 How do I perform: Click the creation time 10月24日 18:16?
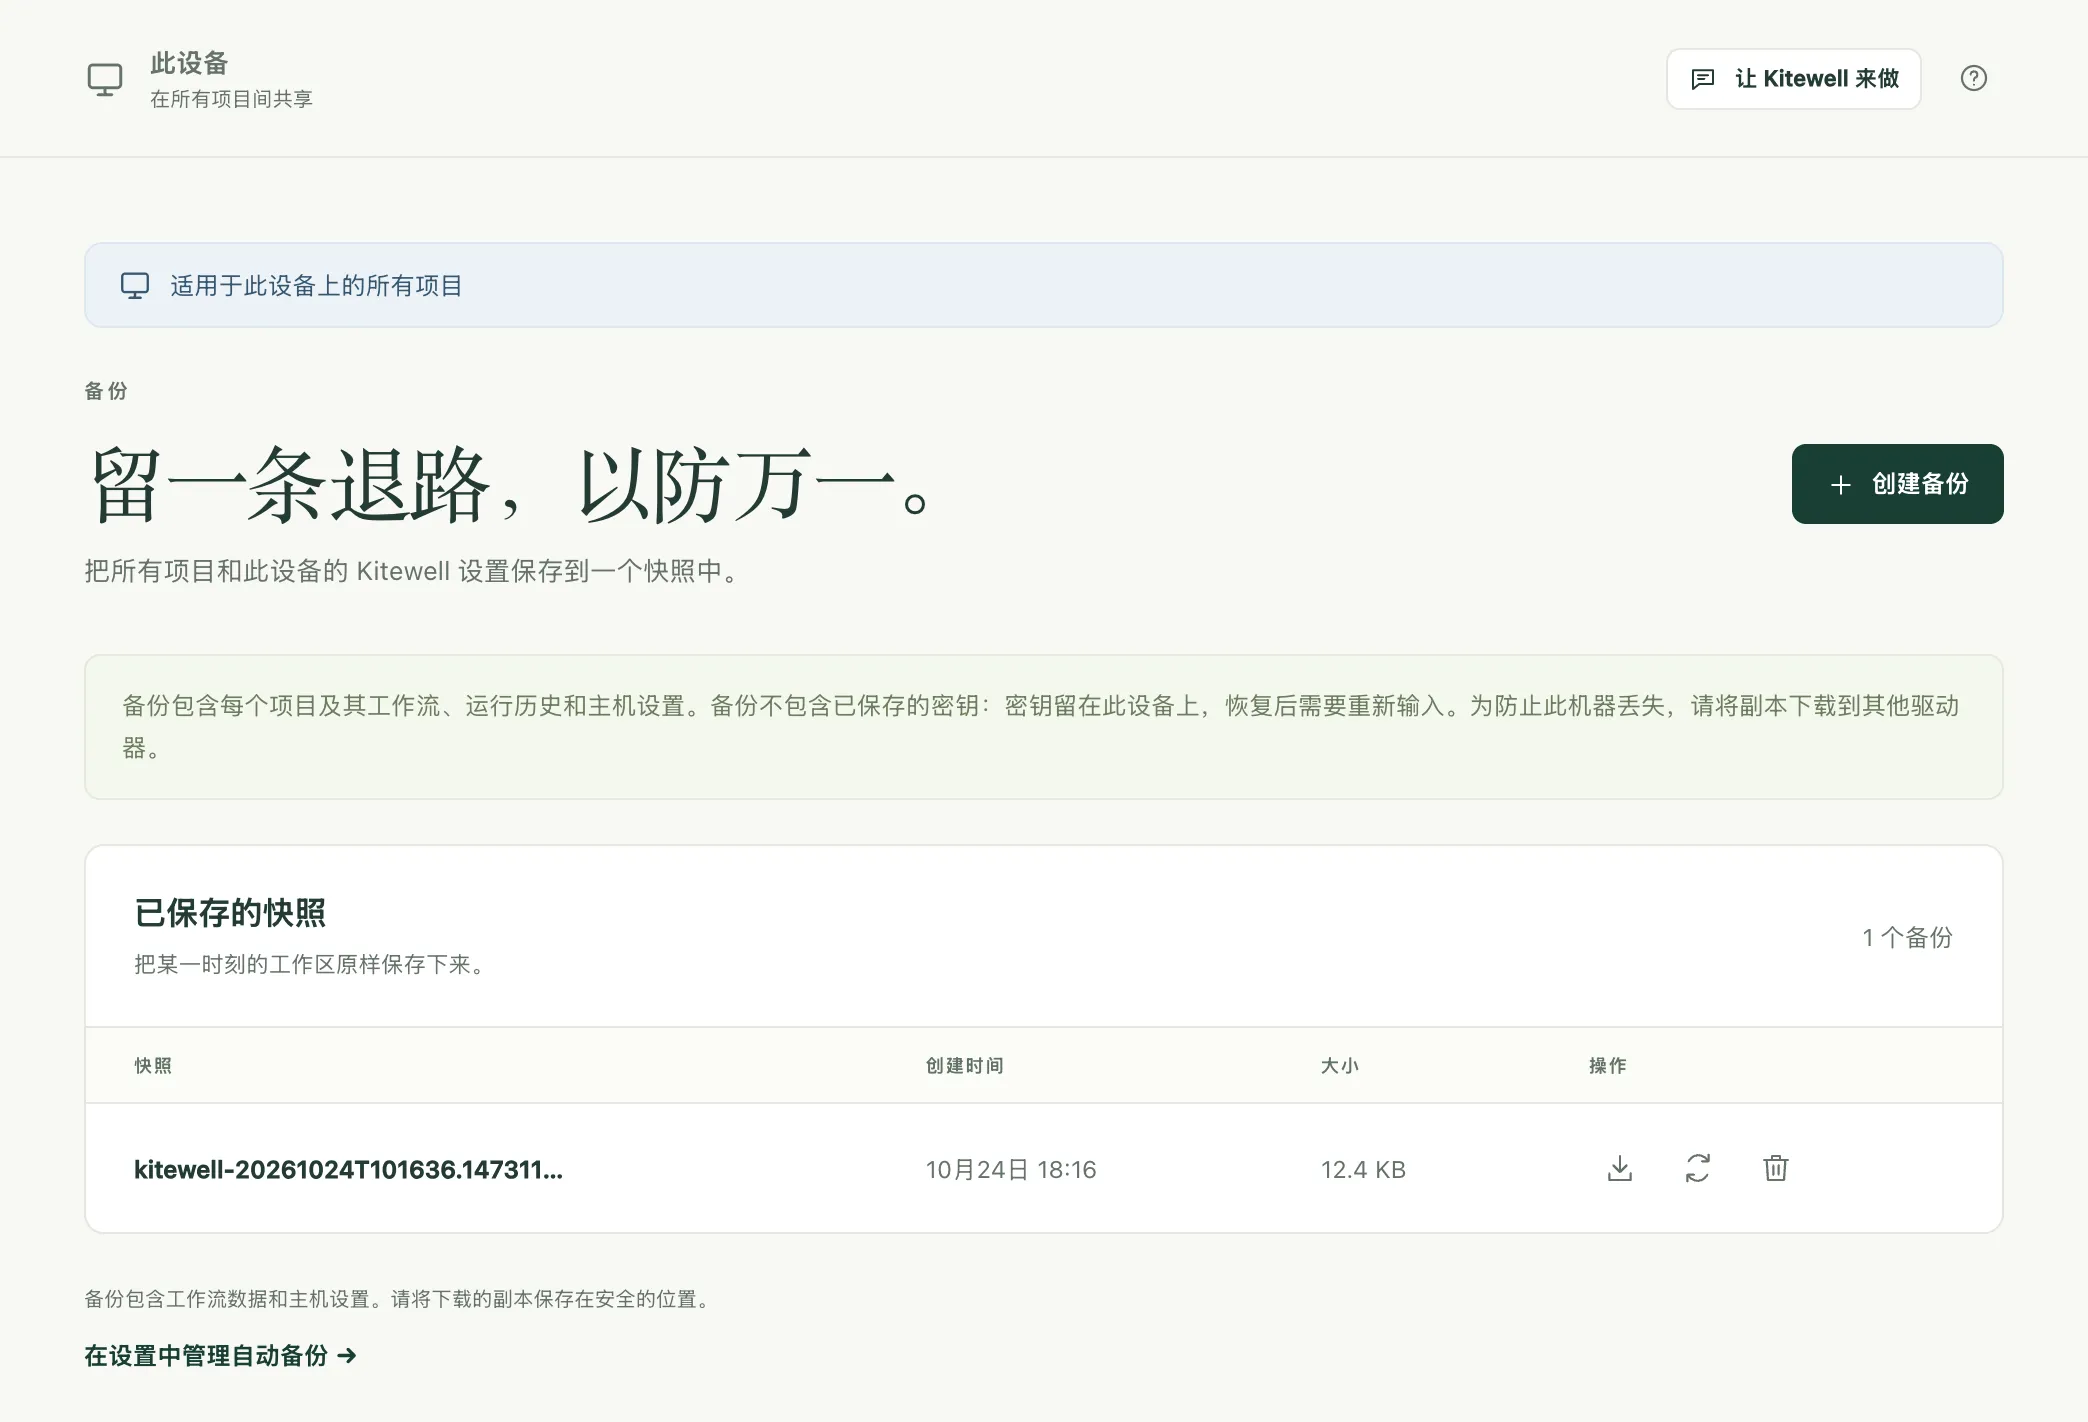tap(1011, 1169)
